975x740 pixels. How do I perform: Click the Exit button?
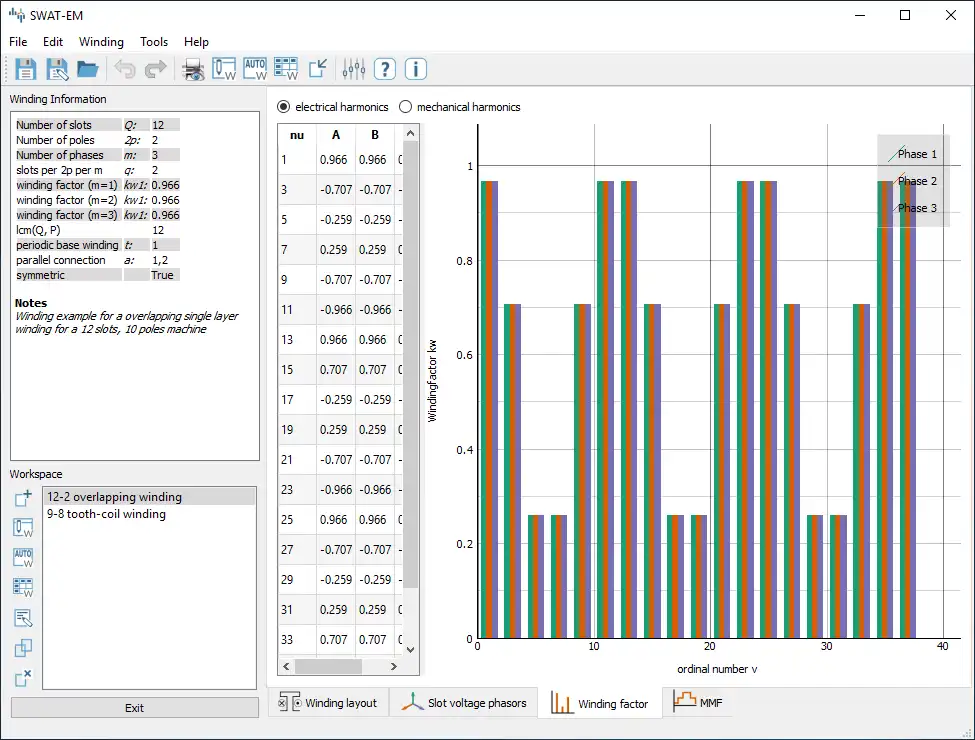click(134, 708)
